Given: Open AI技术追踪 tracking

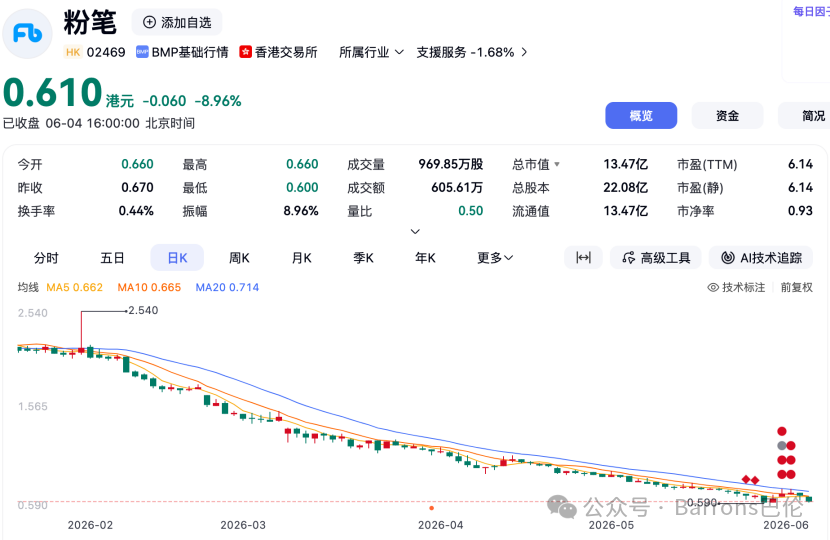Looking at the screenshot, I should (x=761, y=258).
